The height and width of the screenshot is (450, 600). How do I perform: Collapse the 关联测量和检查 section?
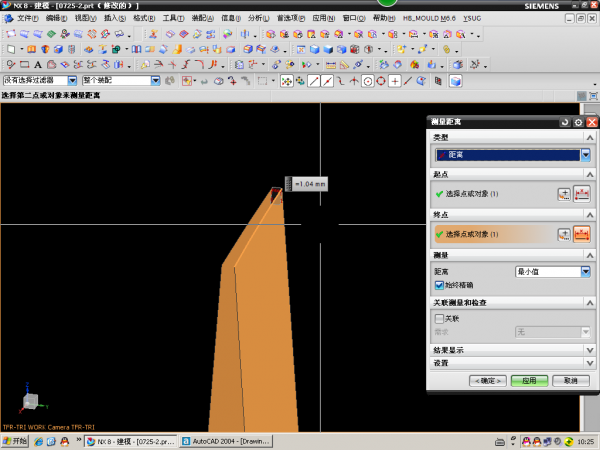coord(590,303)
